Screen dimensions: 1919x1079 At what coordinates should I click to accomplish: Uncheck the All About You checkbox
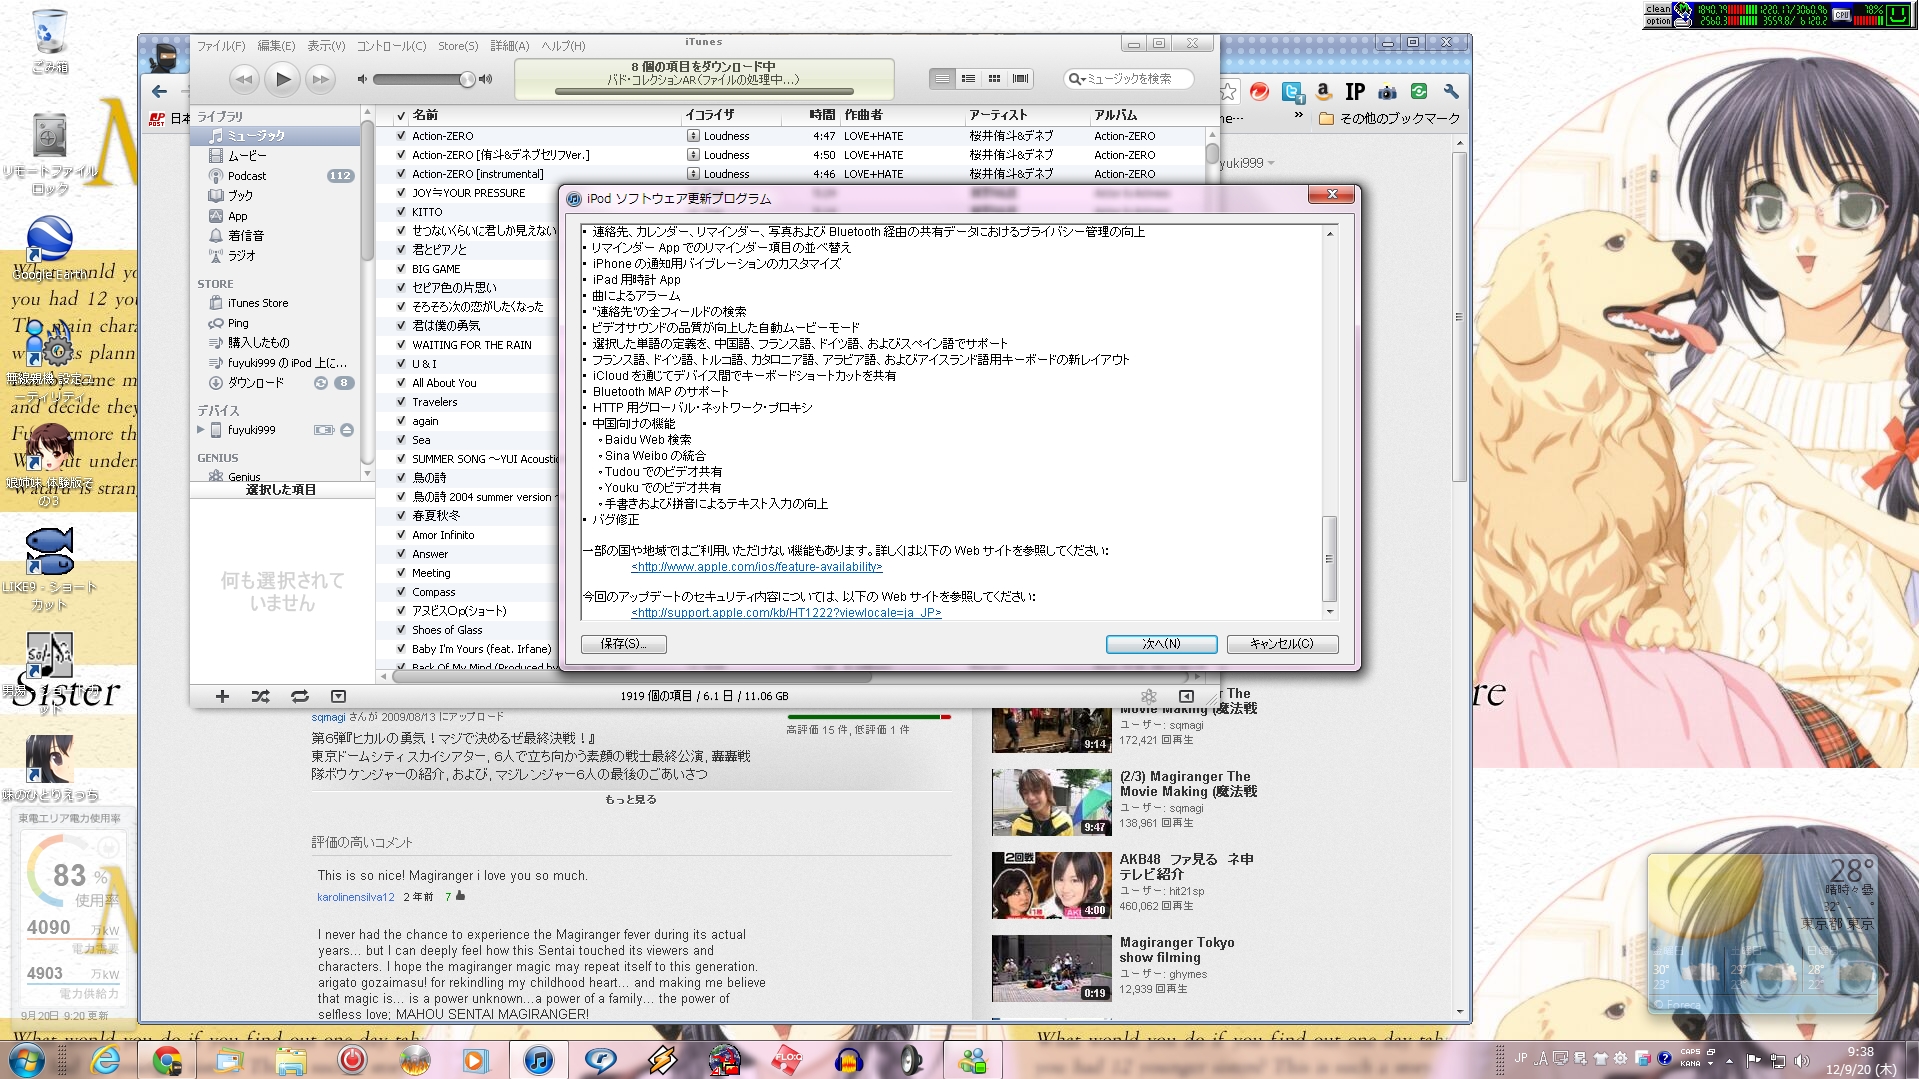point(401,383)
